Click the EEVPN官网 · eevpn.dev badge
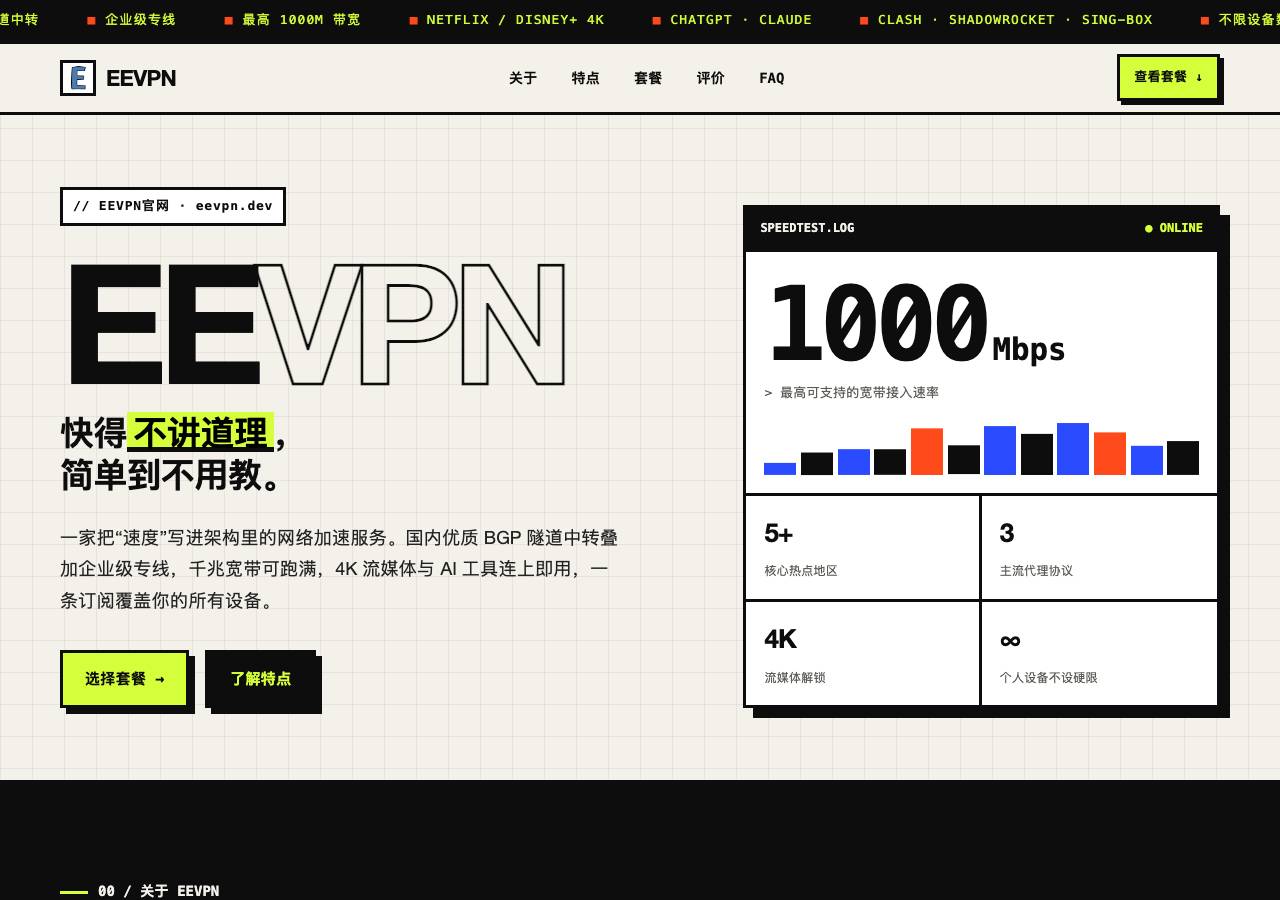 pos(173,206)
